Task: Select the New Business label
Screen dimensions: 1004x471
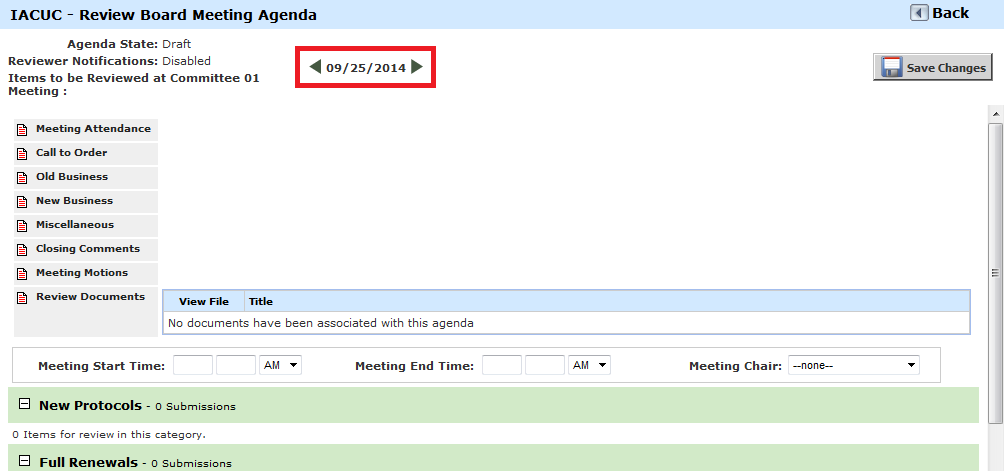Action: pos(74,200)
